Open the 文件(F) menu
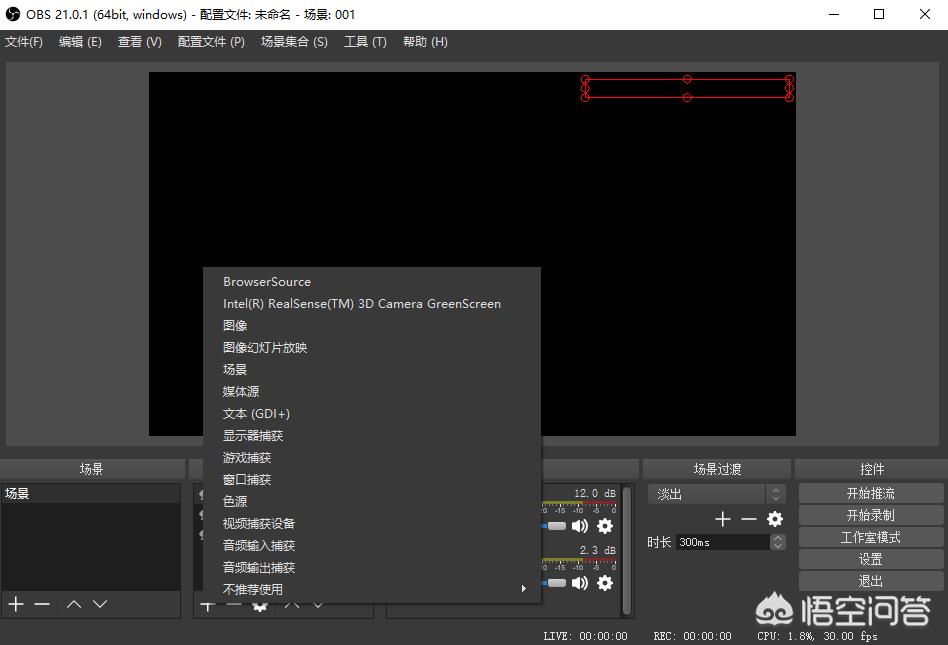 click(x=24, y=42)
